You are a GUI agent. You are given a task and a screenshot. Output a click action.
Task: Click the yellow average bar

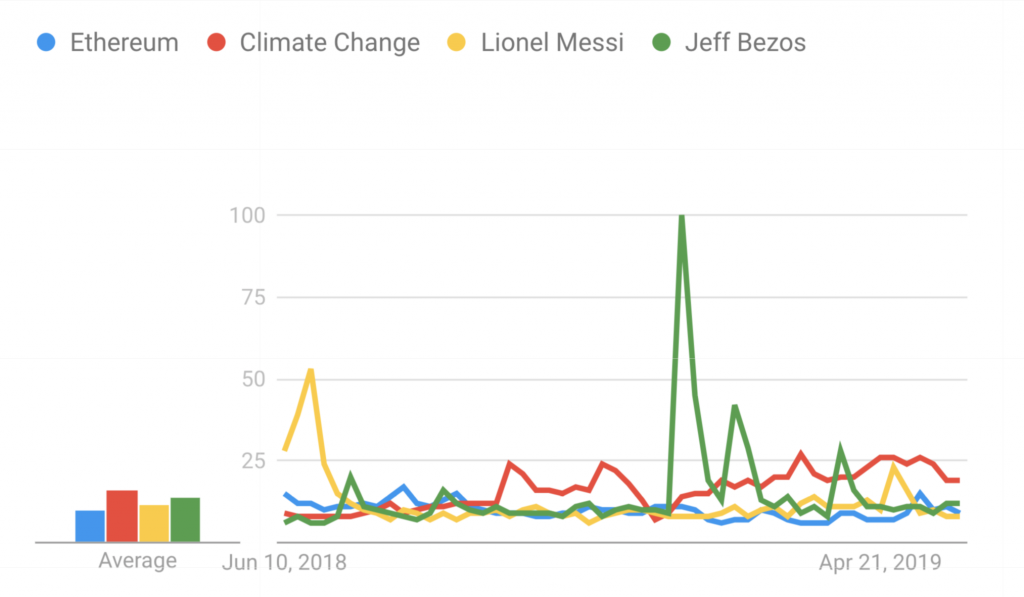point(154,523)
